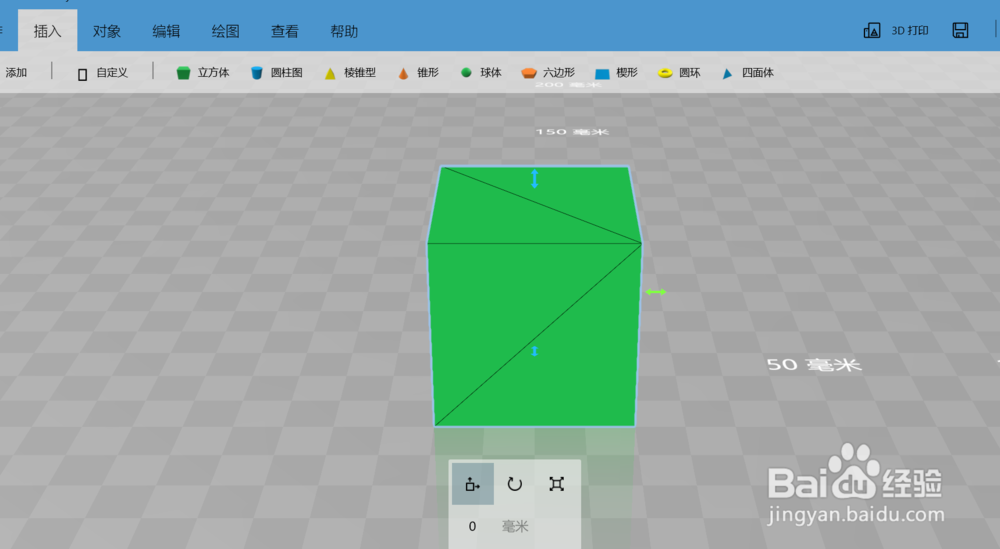The image size is (1000, 549).
Task: Insert a 楔形 wedge shape
Action: [x=616, y=73]
